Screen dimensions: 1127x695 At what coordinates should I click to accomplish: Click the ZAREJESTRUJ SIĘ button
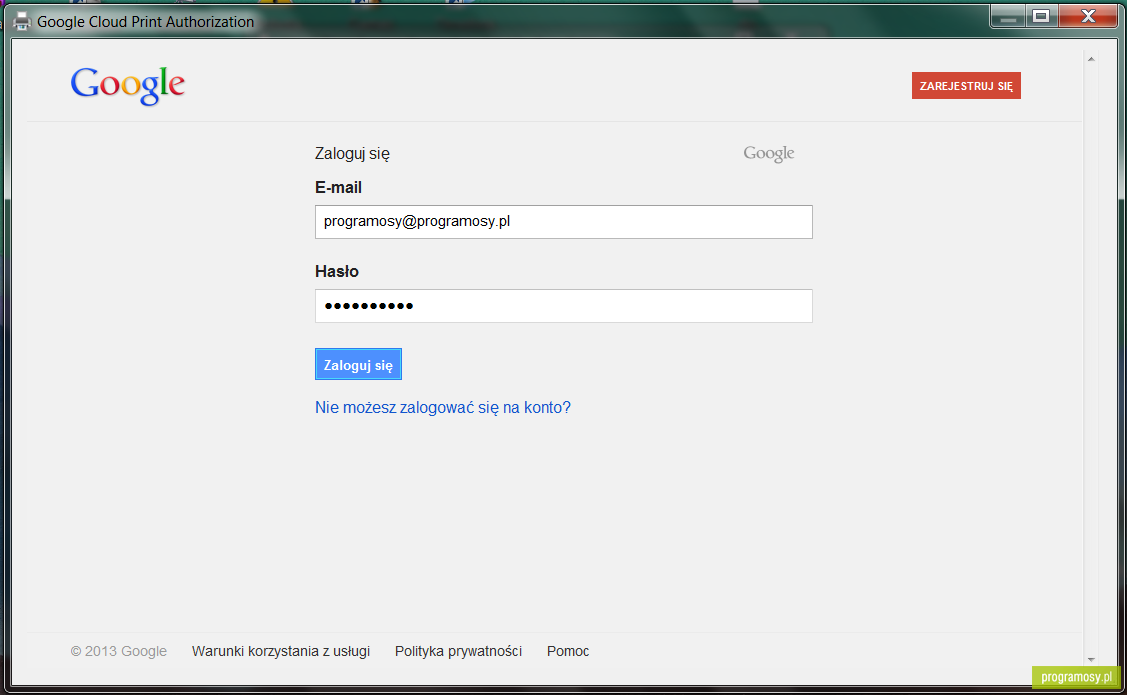click(x=966, y=86)
